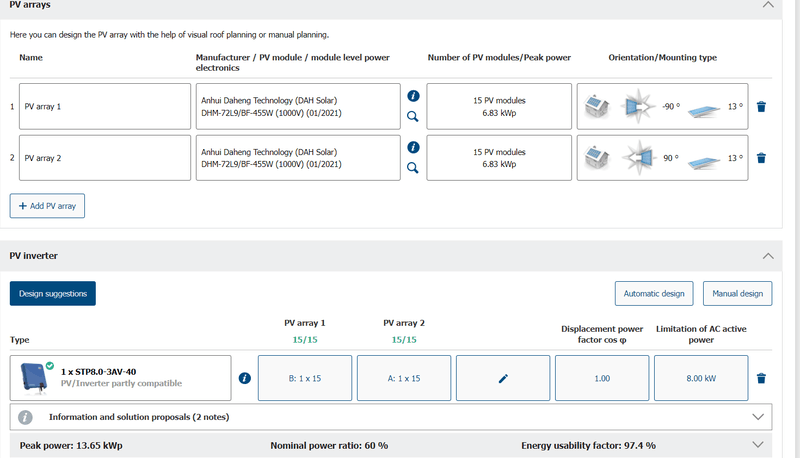800x458 pixels.
Task: Click the house roof icon of PV array 2
Action: 596,158
